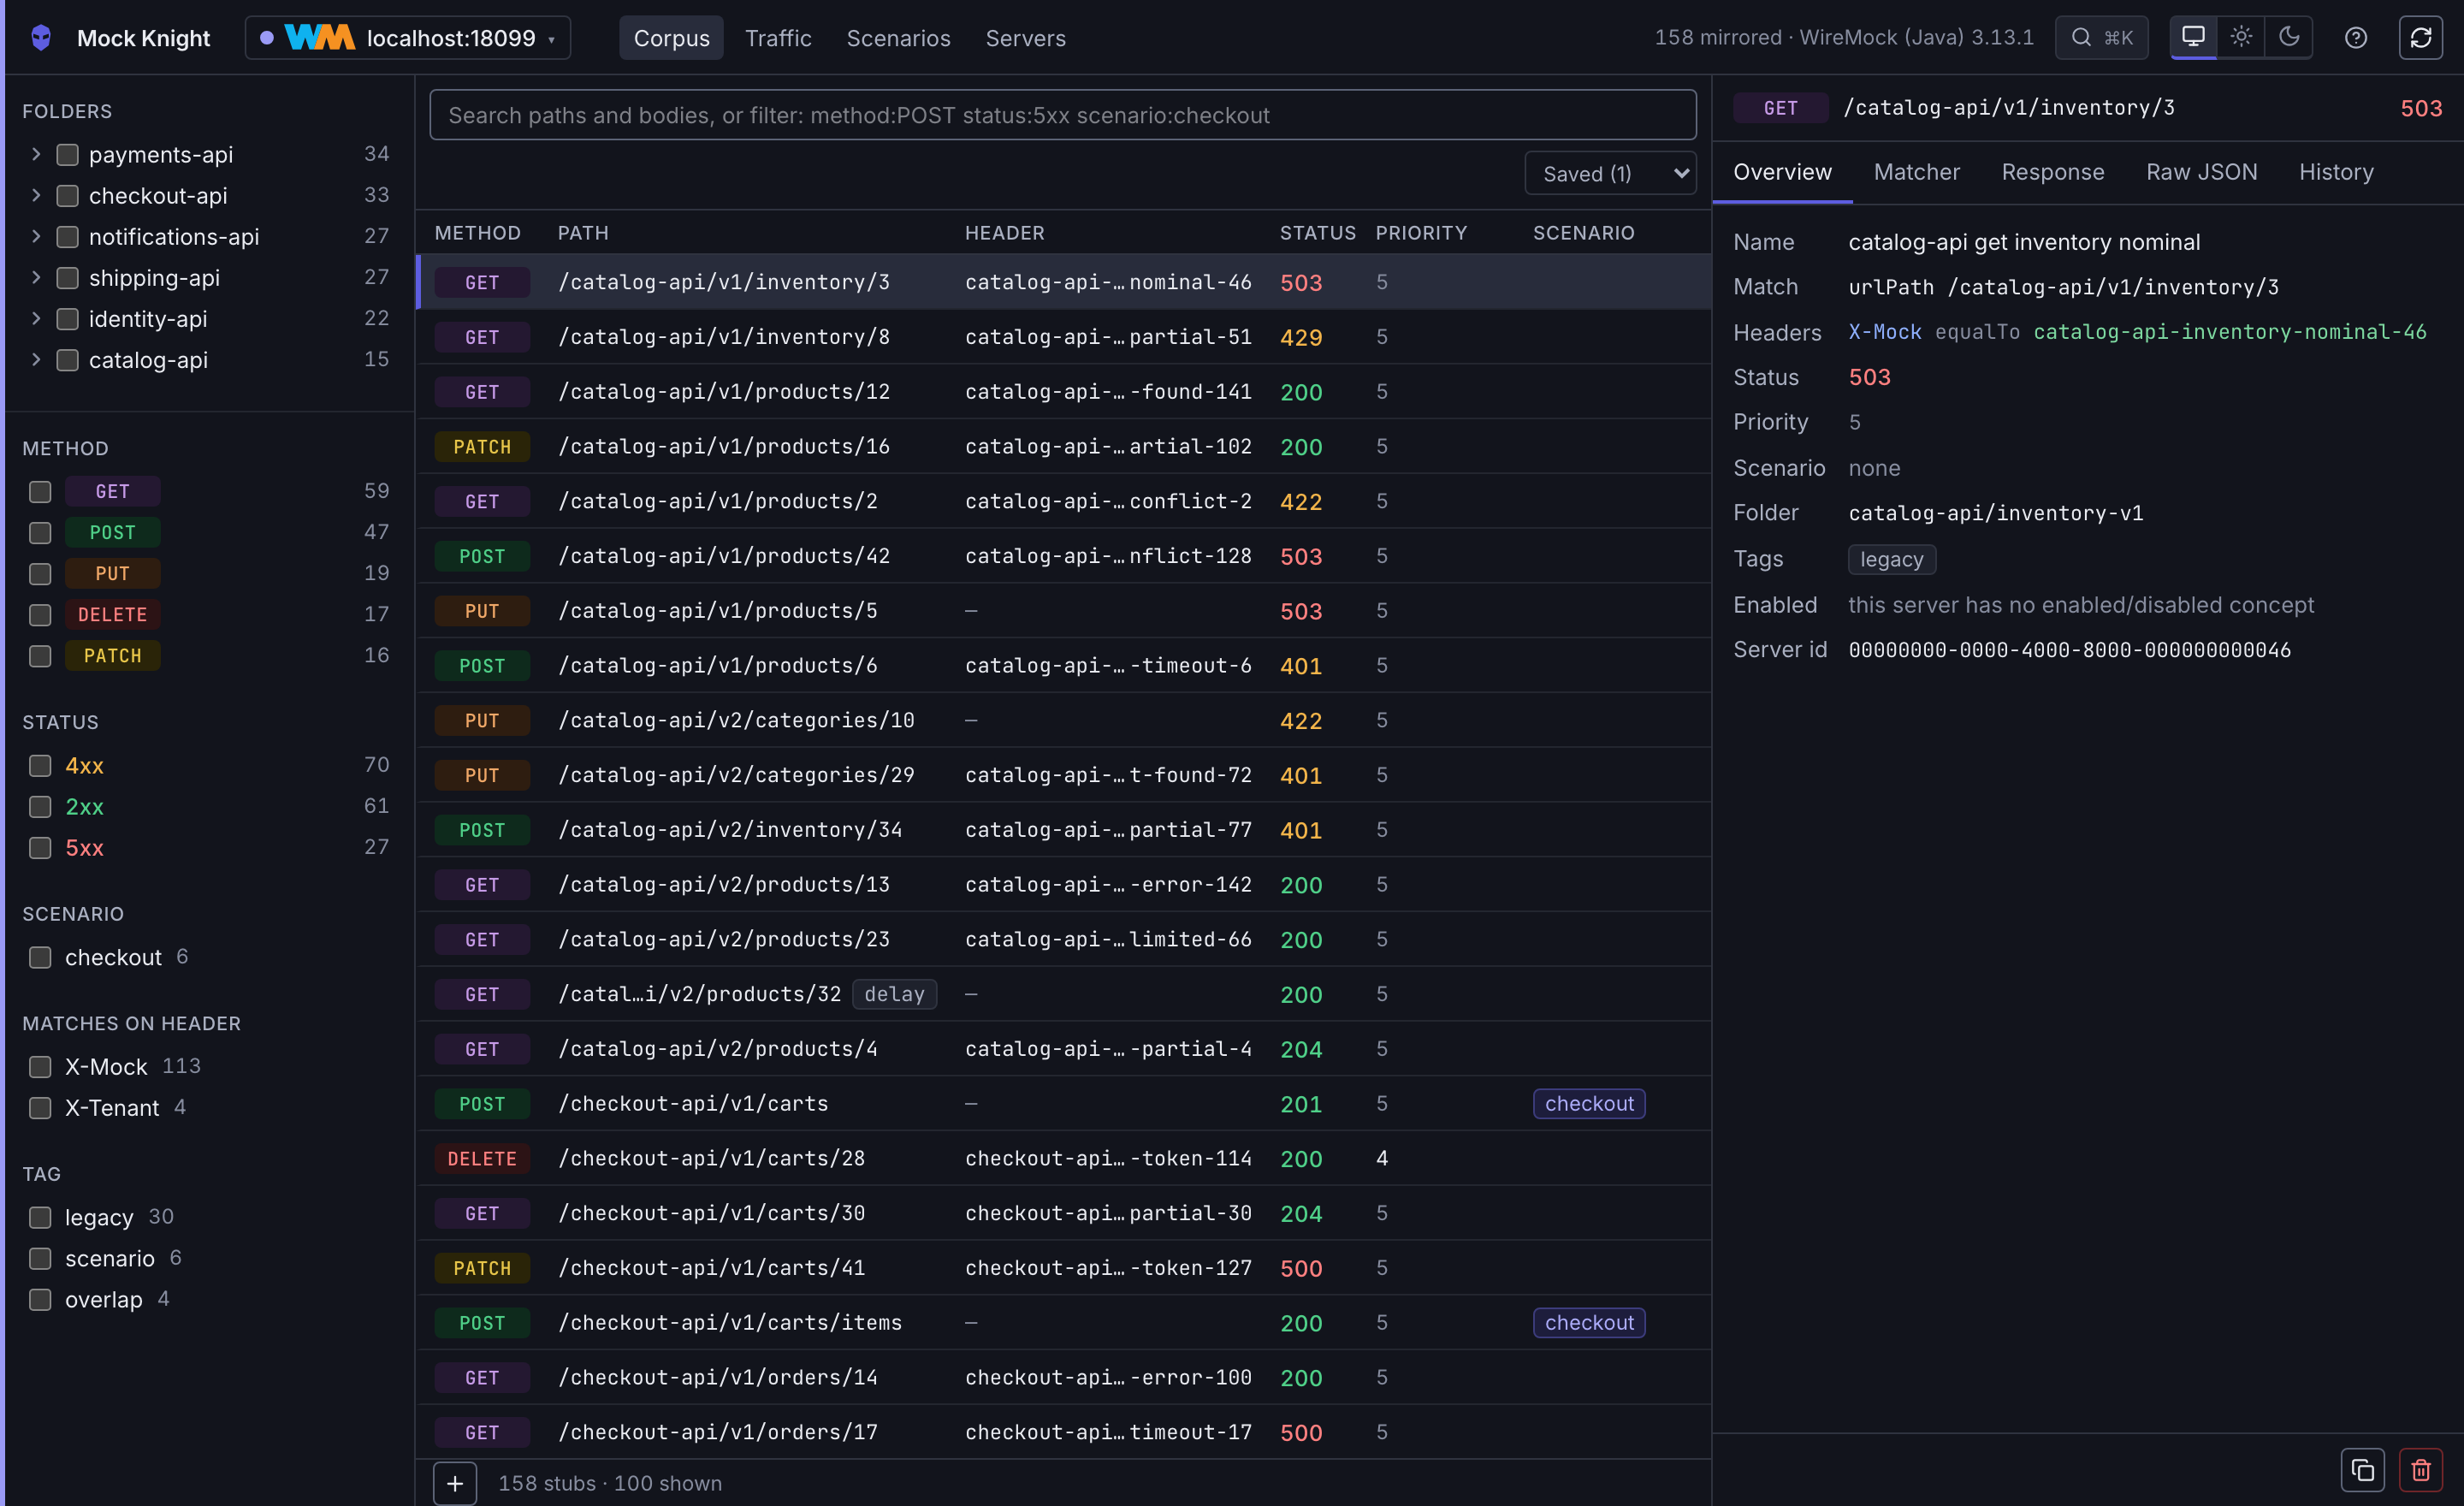This screenshot has height=1506, width=2464.
Task: Expand the shipping-api folder
Action: 36,277
